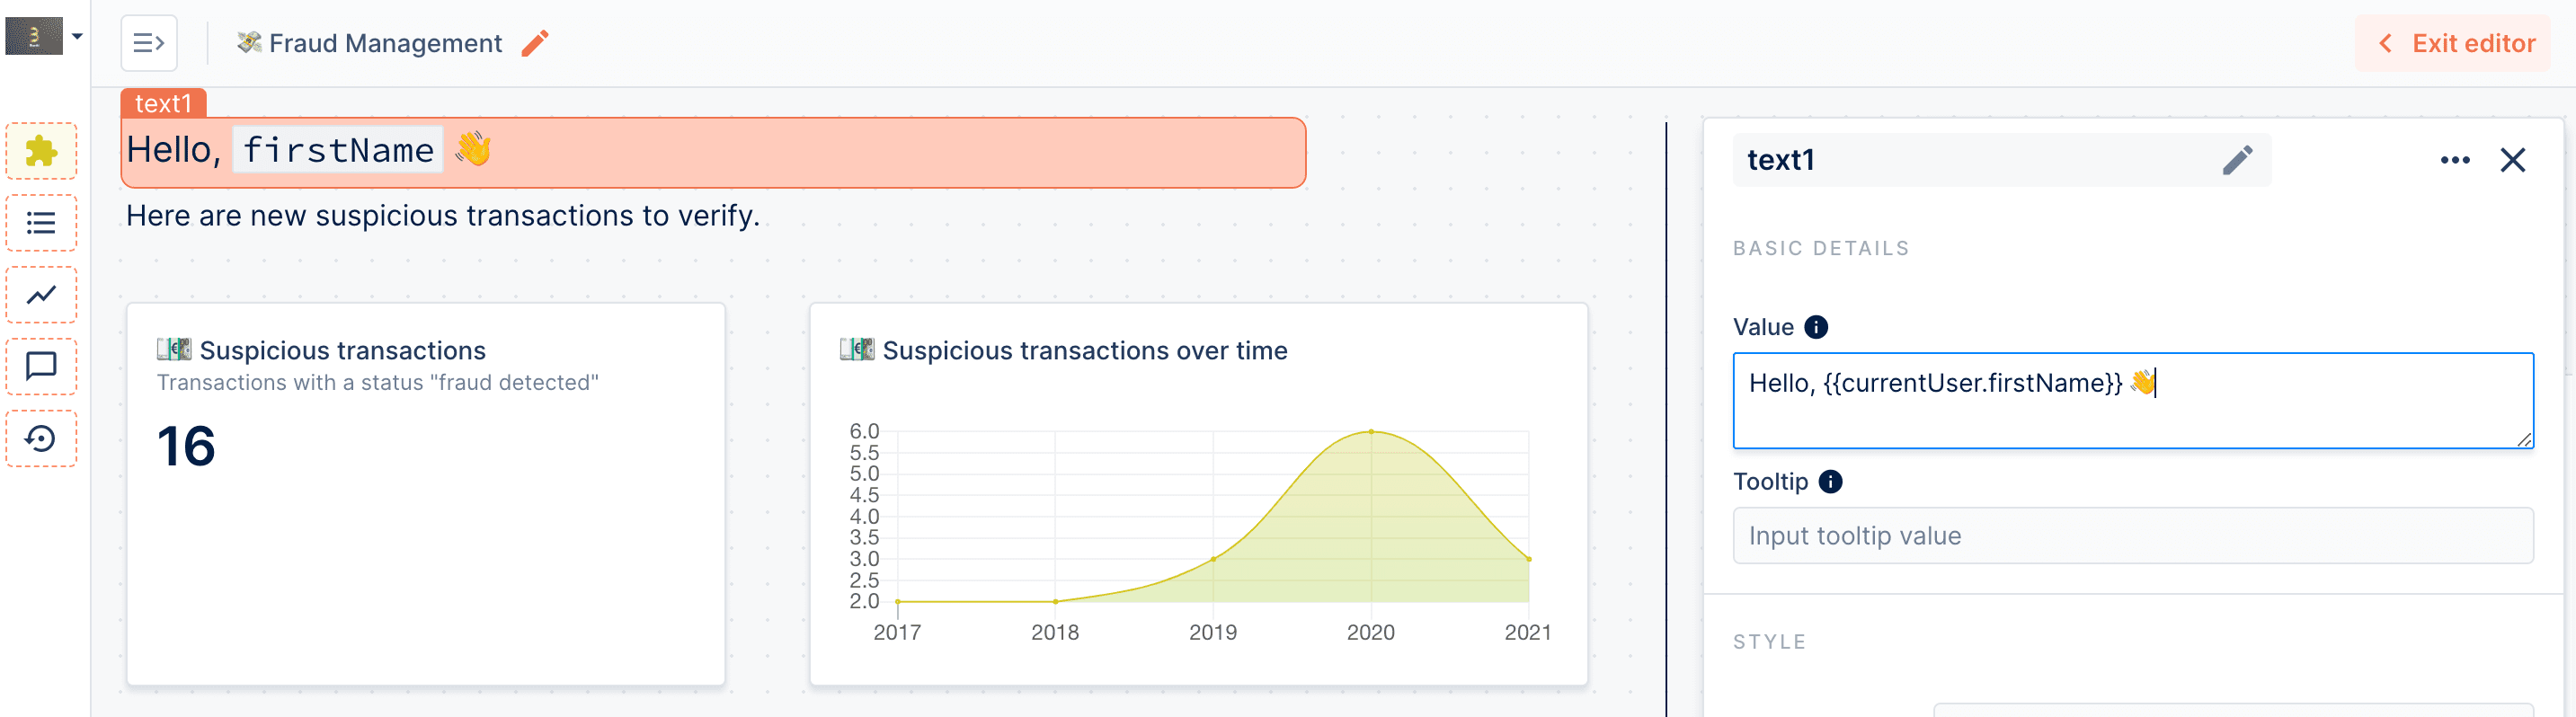Screen dimensions: 2576x717
Task: Open the list view sidebar icon
Action: 41,223
